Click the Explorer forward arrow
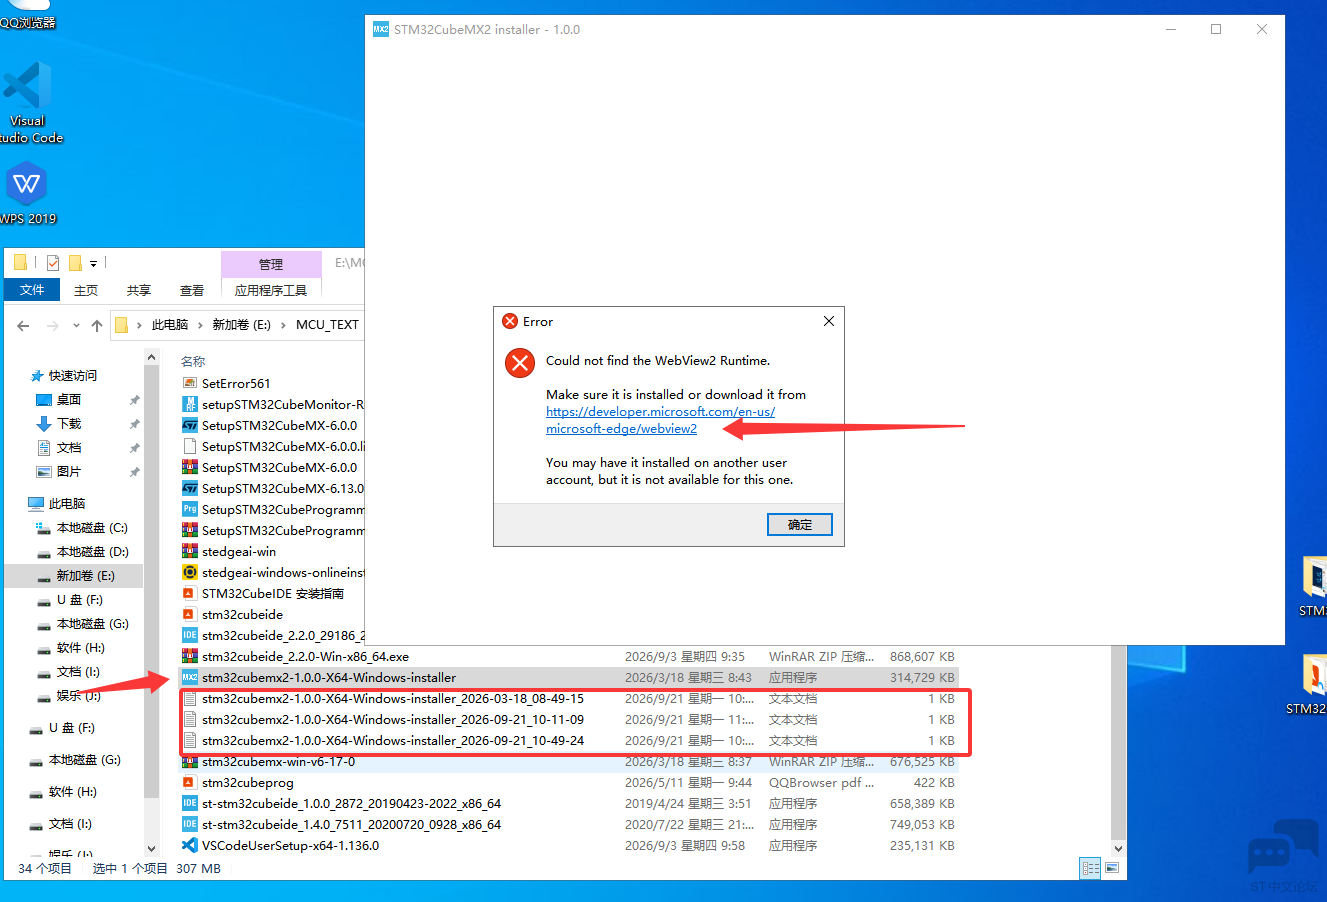The height and width of the screenshot is (902, 1327). [x=53, y=325]
